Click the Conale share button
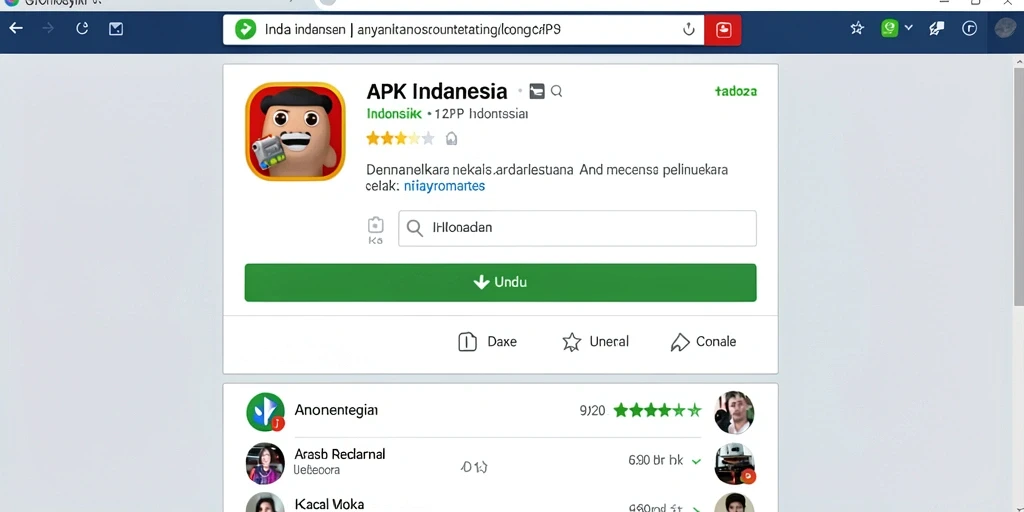This screenshot has width=1024, height=512. point(703,342)
